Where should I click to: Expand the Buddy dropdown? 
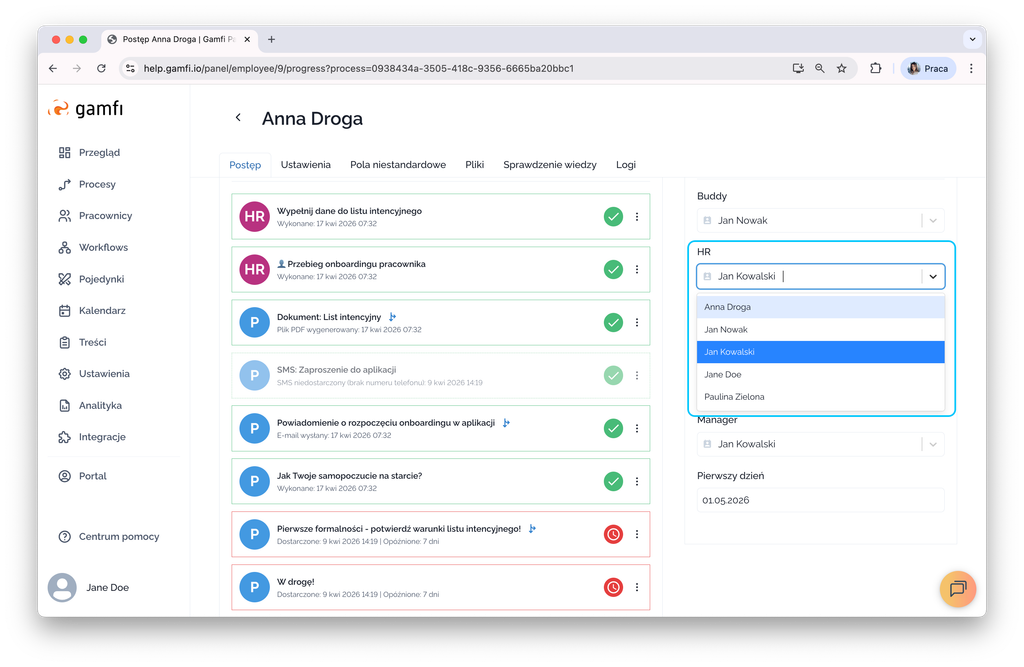pos(932,220)
